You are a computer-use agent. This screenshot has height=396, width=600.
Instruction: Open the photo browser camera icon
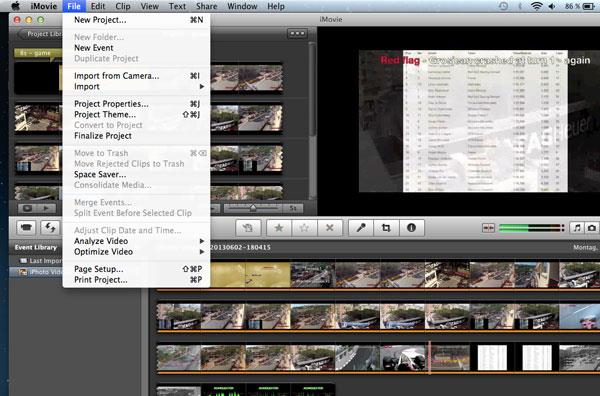[592, 228]
